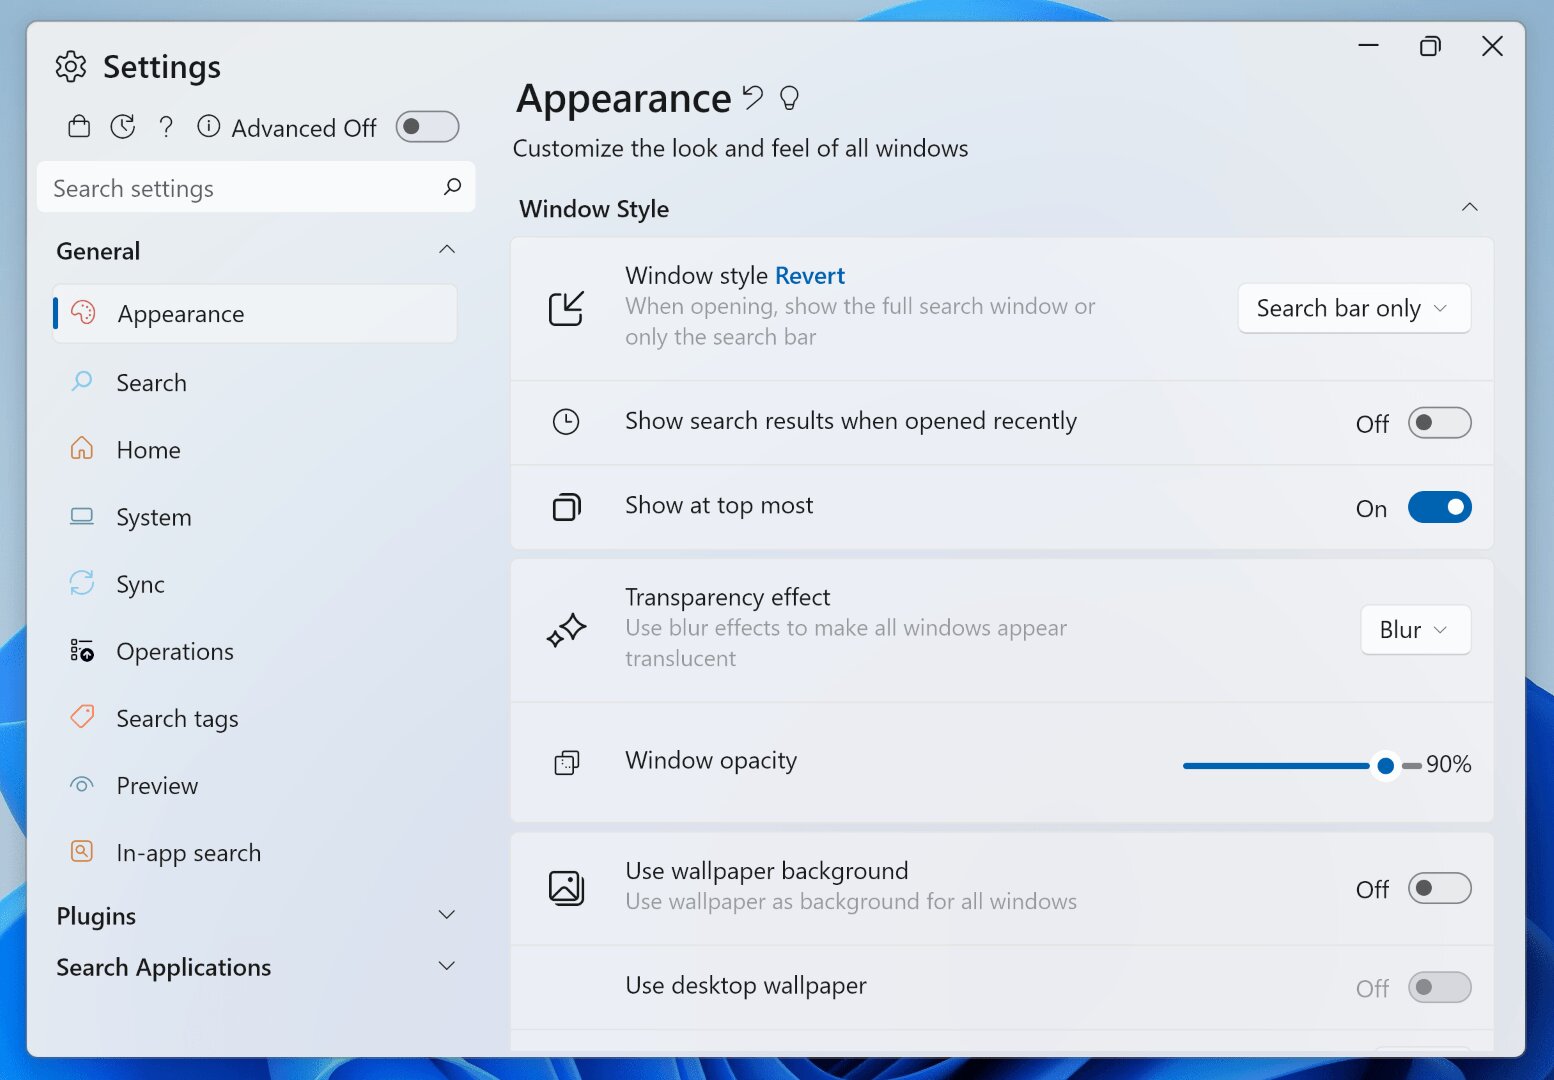The image size is (1554, 1080).
Task: Click the Search tags tag icon
Action: tap(82, 717)
